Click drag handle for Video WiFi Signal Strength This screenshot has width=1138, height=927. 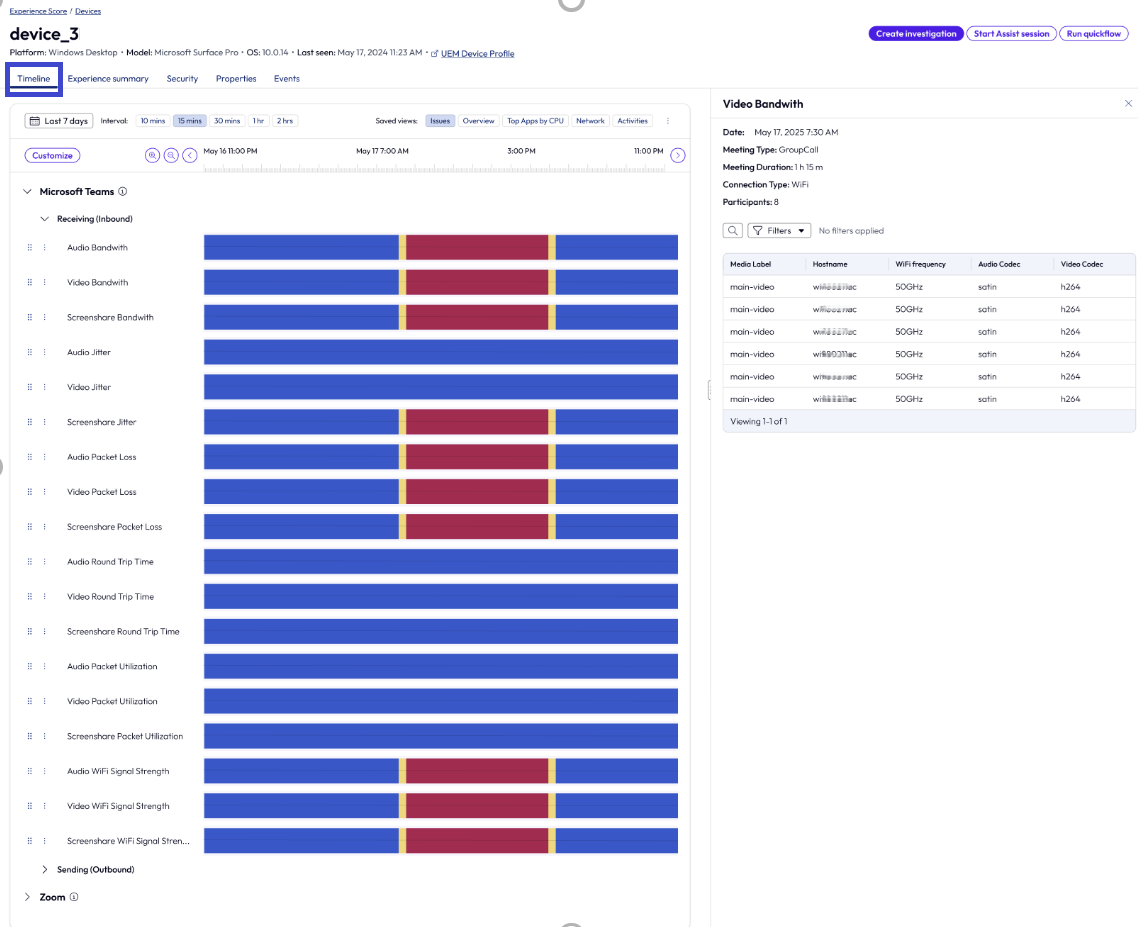pos(30,806)
